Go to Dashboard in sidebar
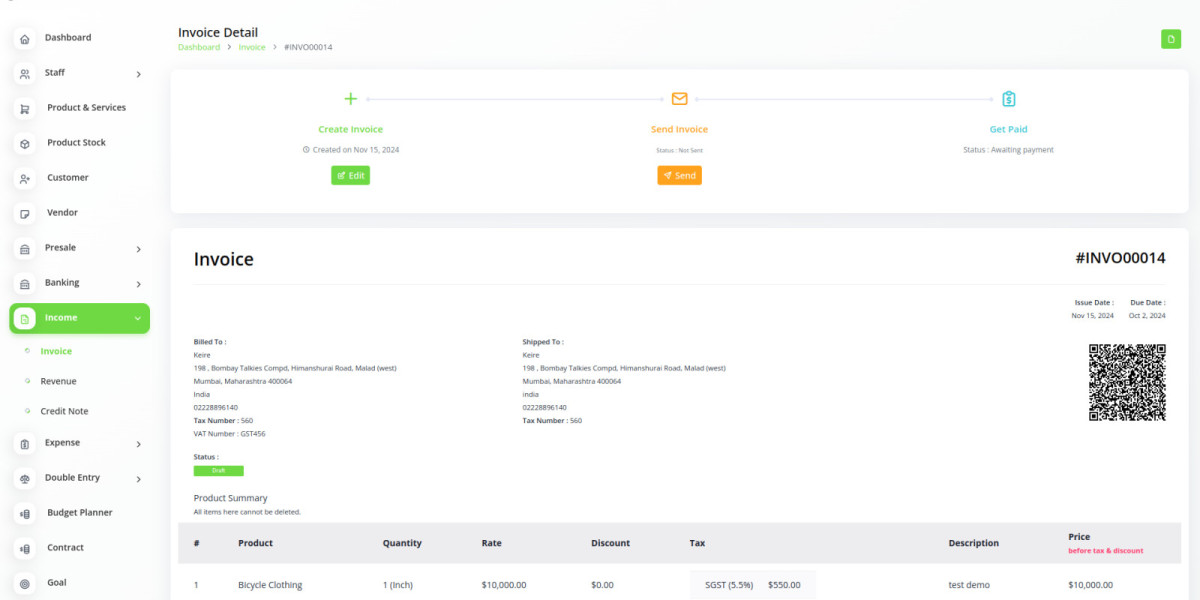 (x=68, y=38)
